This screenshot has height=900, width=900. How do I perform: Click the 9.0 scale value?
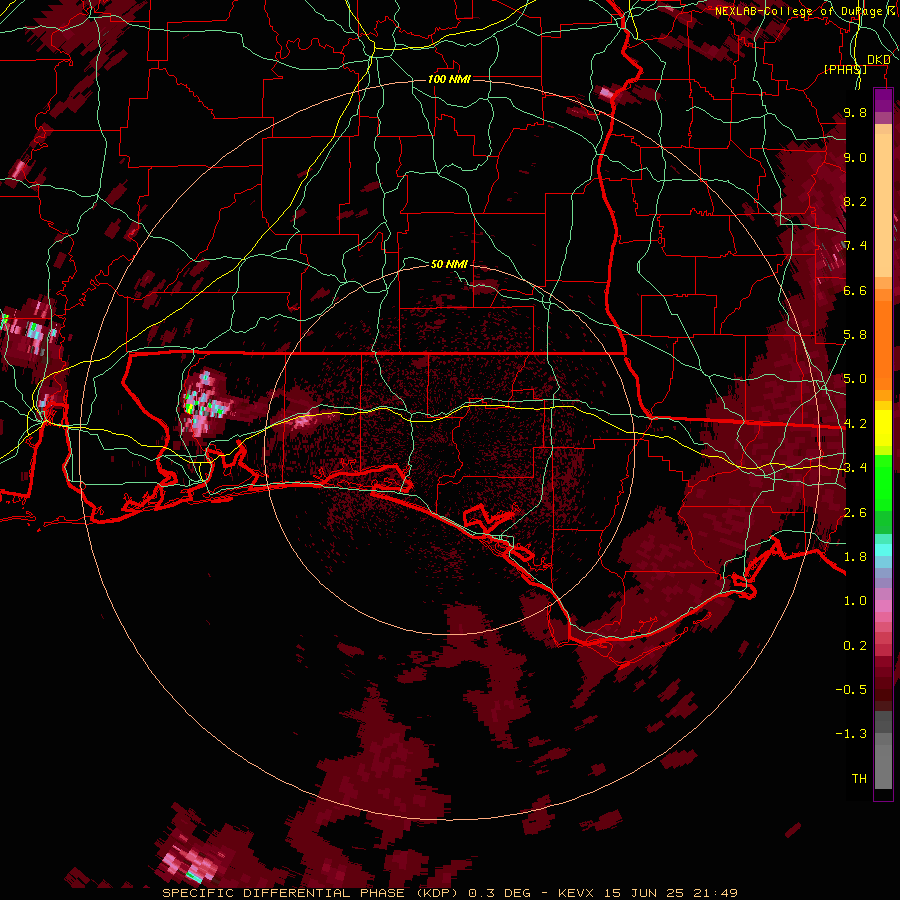click(855, 157)
